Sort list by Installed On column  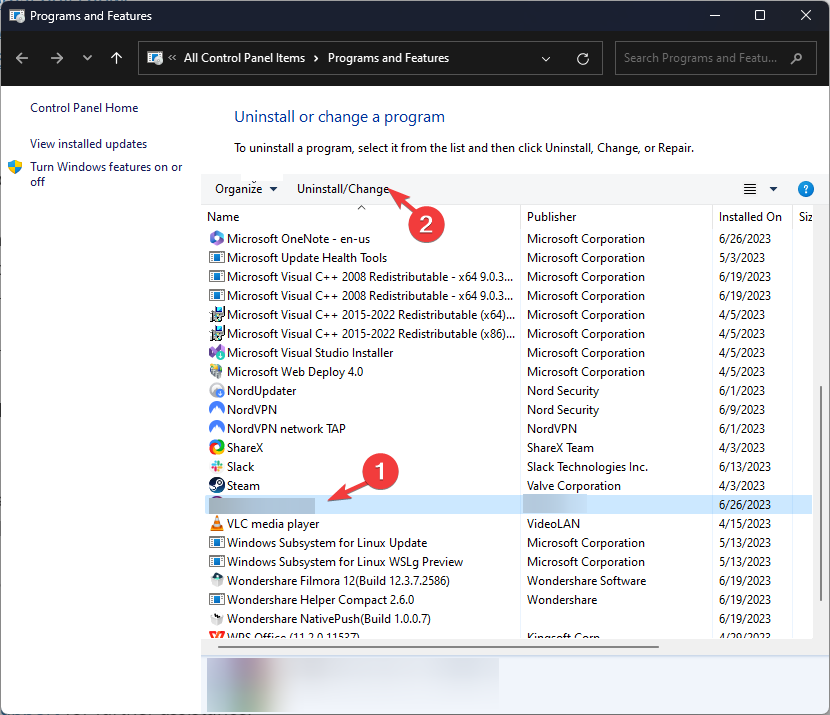coord(750,217)
